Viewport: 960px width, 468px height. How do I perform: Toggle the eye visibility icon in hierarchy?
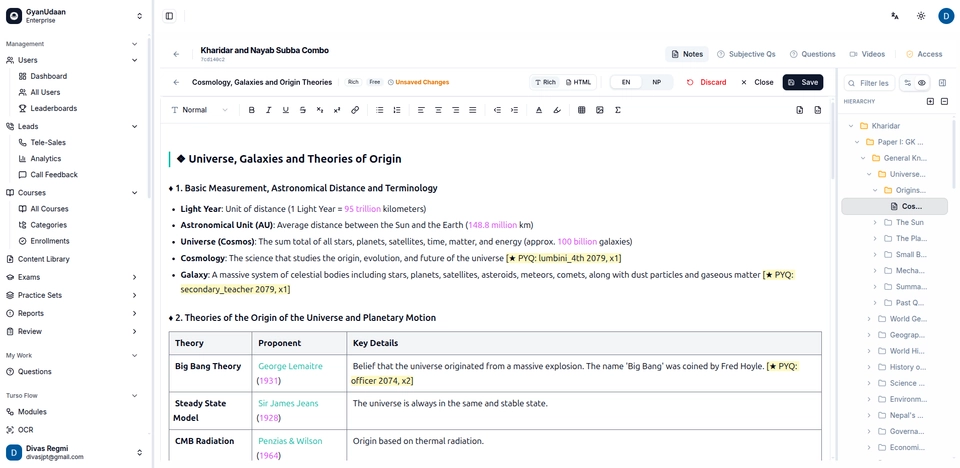click(922, 83)
